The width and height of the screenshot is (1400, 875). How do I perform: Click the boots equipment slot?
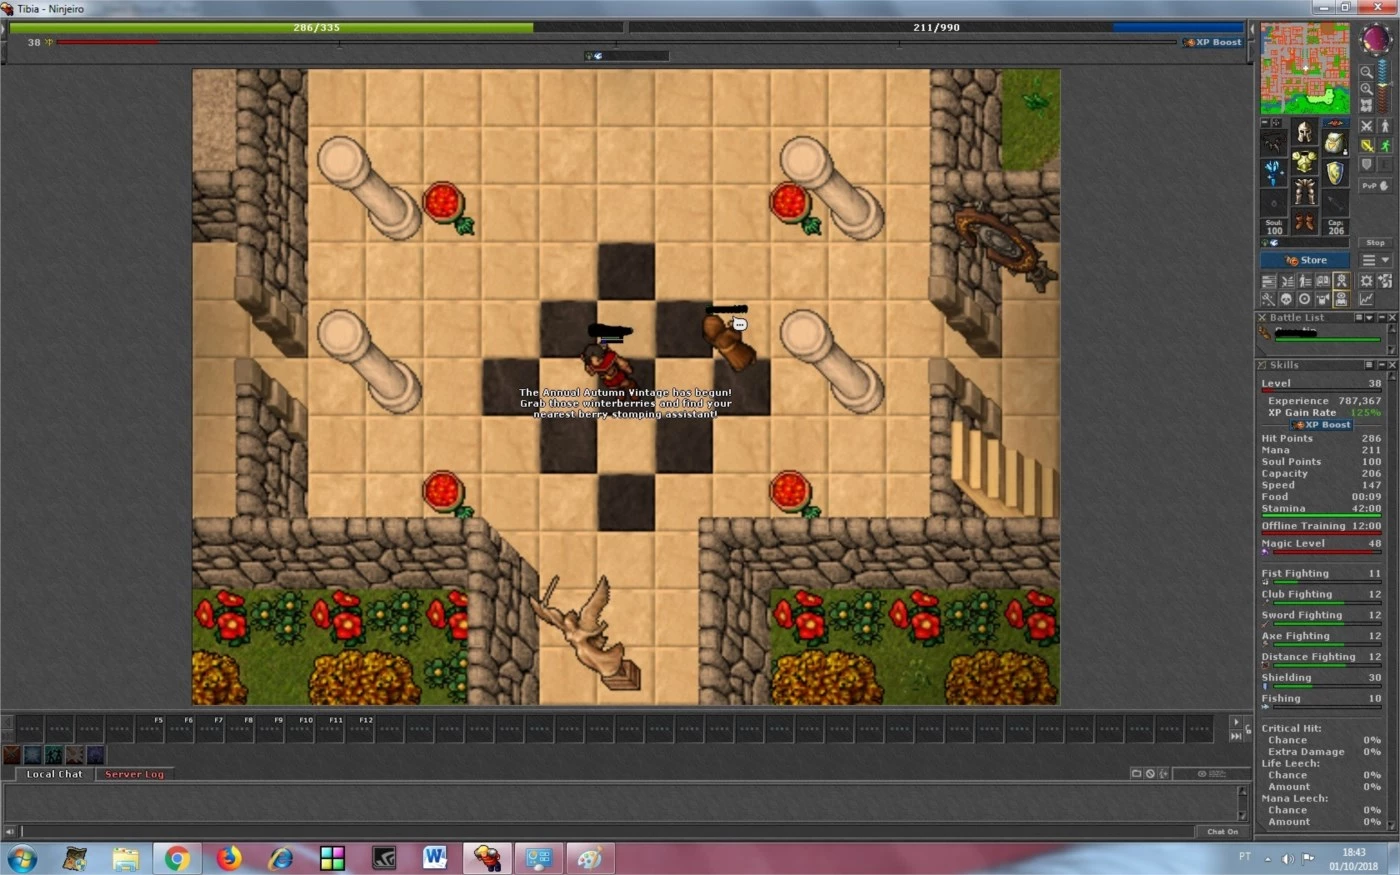tap(1305, 222)
